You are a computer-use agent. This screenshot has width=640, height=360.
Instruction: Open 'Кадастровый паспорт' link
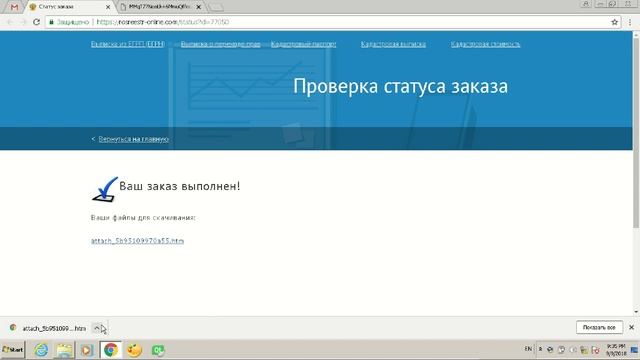pos(303,44)
